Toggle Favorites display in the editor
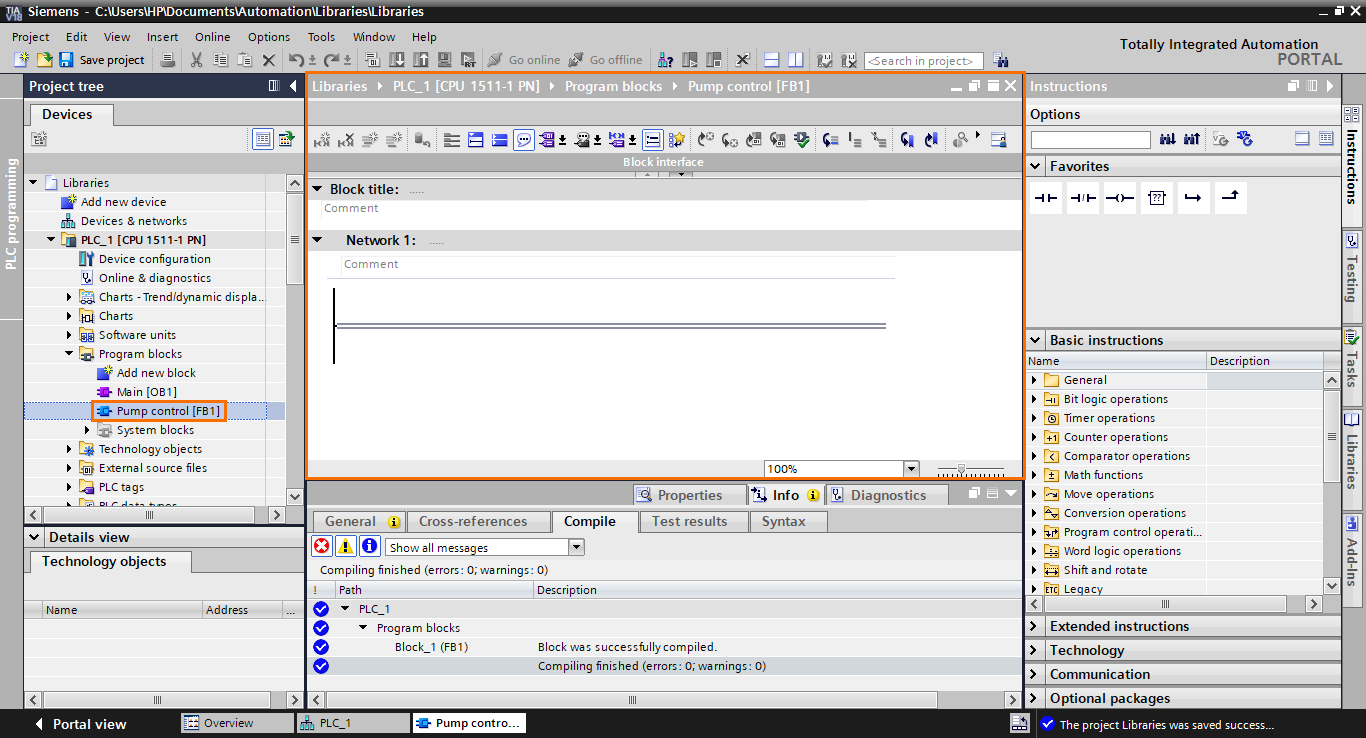The width and height of the screenshot is (1366, 738). pos(676,139)
